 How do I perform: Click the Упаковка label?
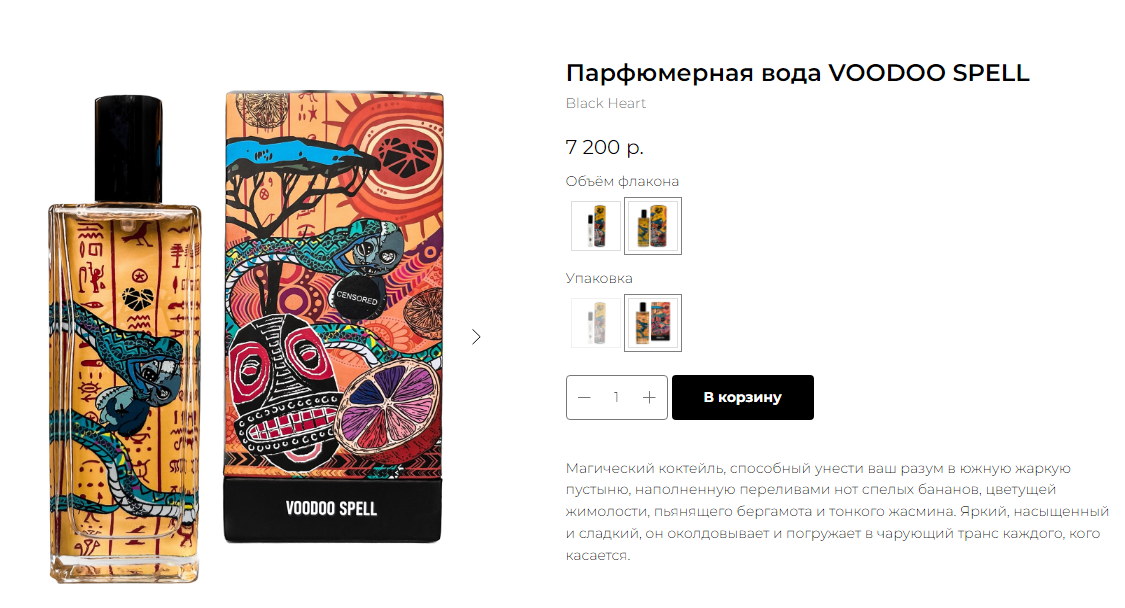[x=599, y=279]
